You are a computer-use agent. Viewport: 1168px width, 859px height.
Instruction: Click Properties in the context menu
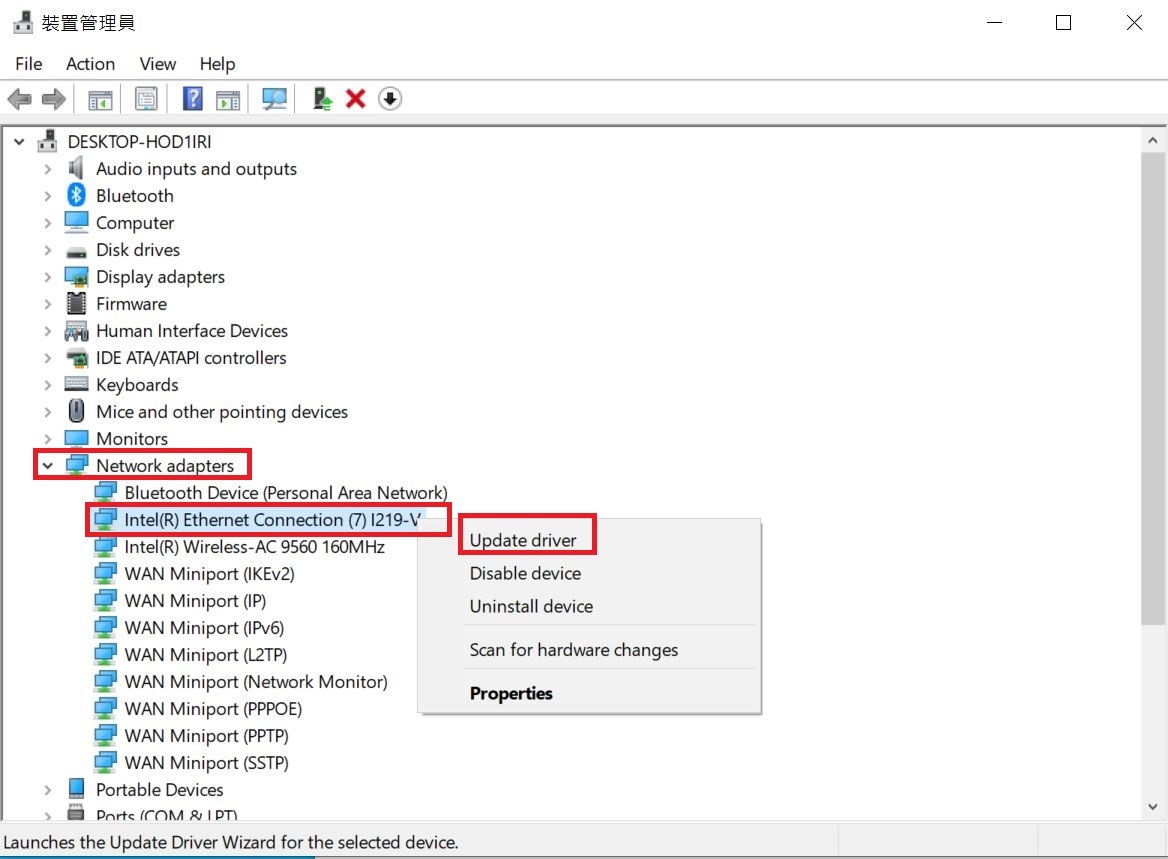[x=511, y=694]
